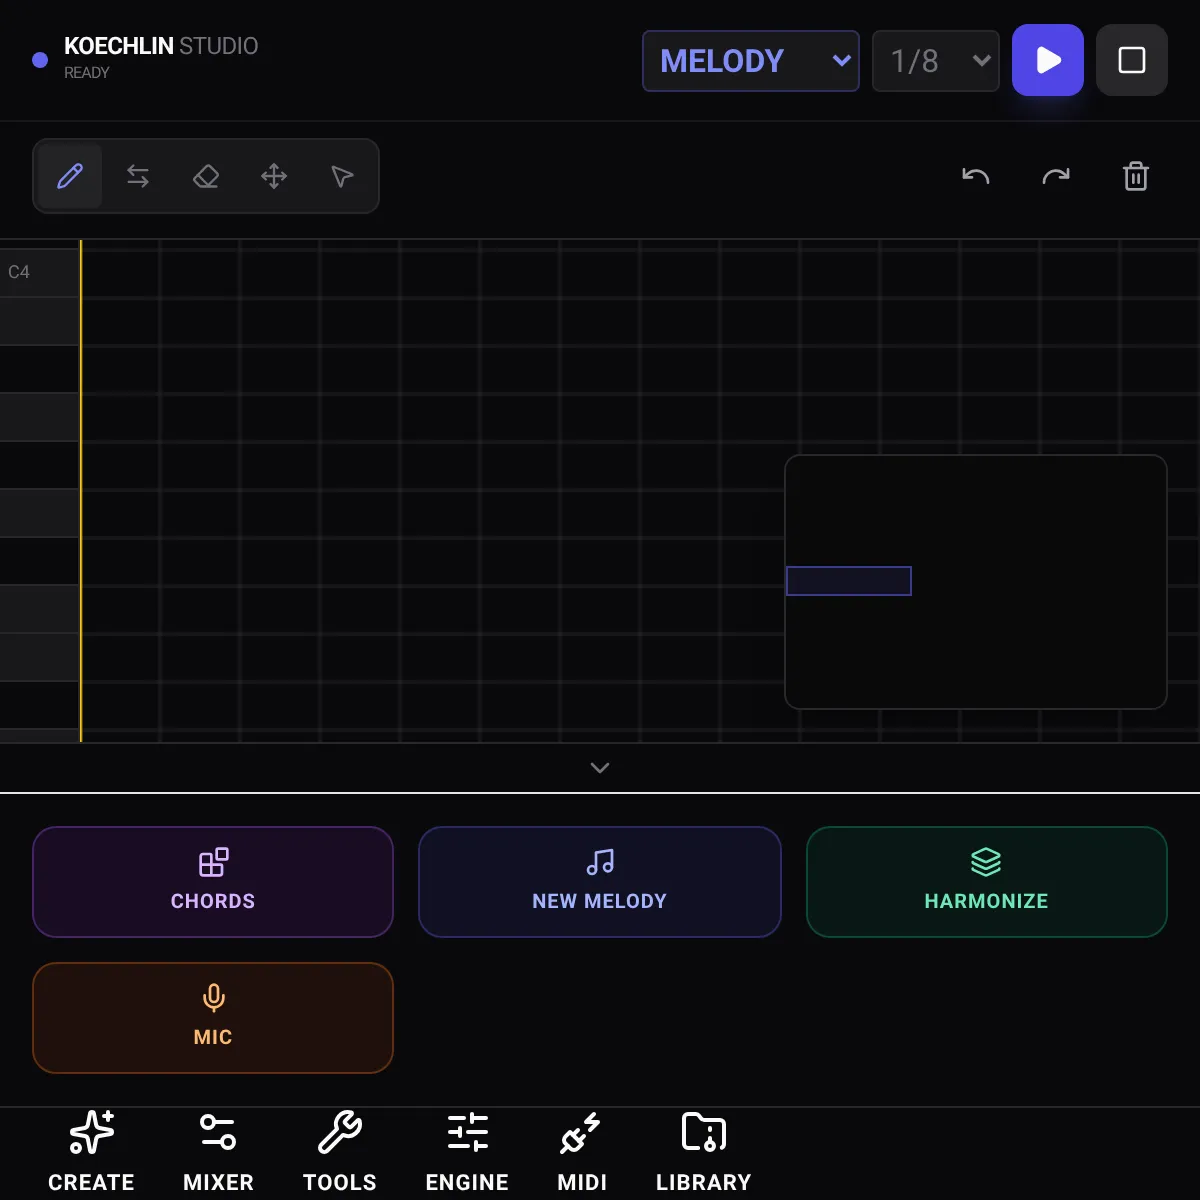Viewport: 1200px width, 1200px height.
Task: Activate the Move tool
Action: (274, 176)
